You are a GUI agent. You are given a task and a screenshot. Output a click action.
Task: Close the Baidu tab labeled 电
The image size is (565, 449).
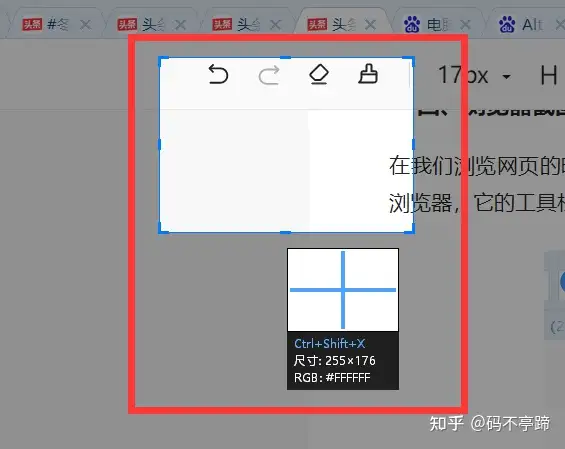(466, 25)
